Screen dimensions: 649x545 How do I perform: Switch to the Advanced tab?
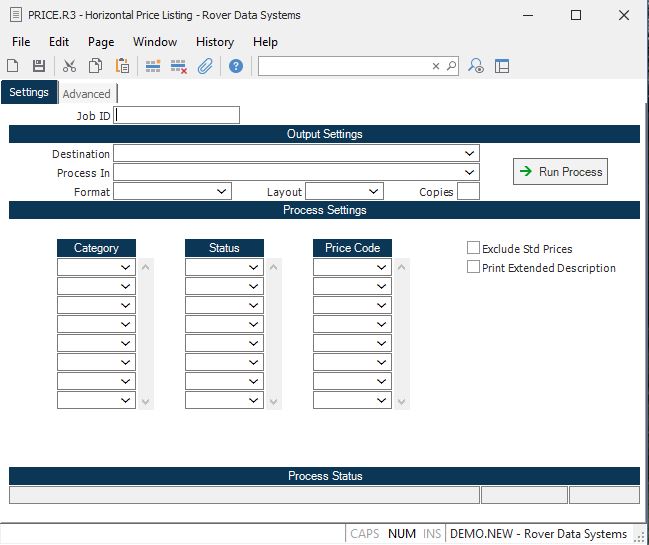(x=87, y=94)
